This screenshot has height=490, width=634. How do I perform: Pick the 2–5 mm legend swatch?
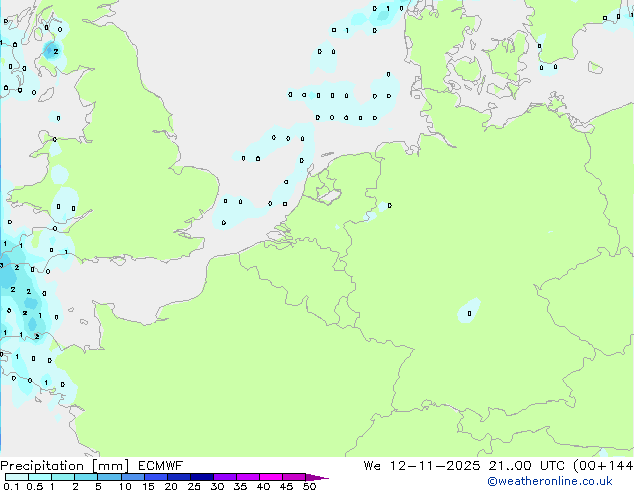(x=86, y=477)
